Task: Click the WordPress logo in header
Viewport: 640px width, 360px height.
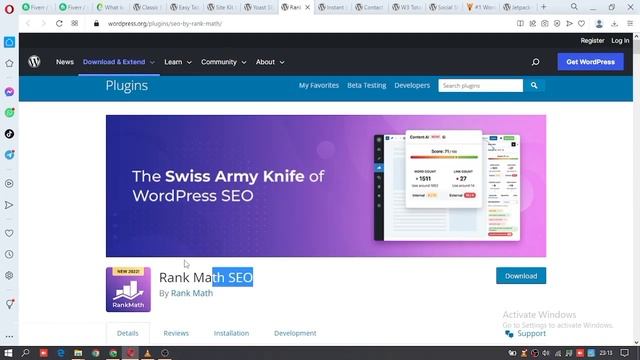Action: (x=34, y=62)
